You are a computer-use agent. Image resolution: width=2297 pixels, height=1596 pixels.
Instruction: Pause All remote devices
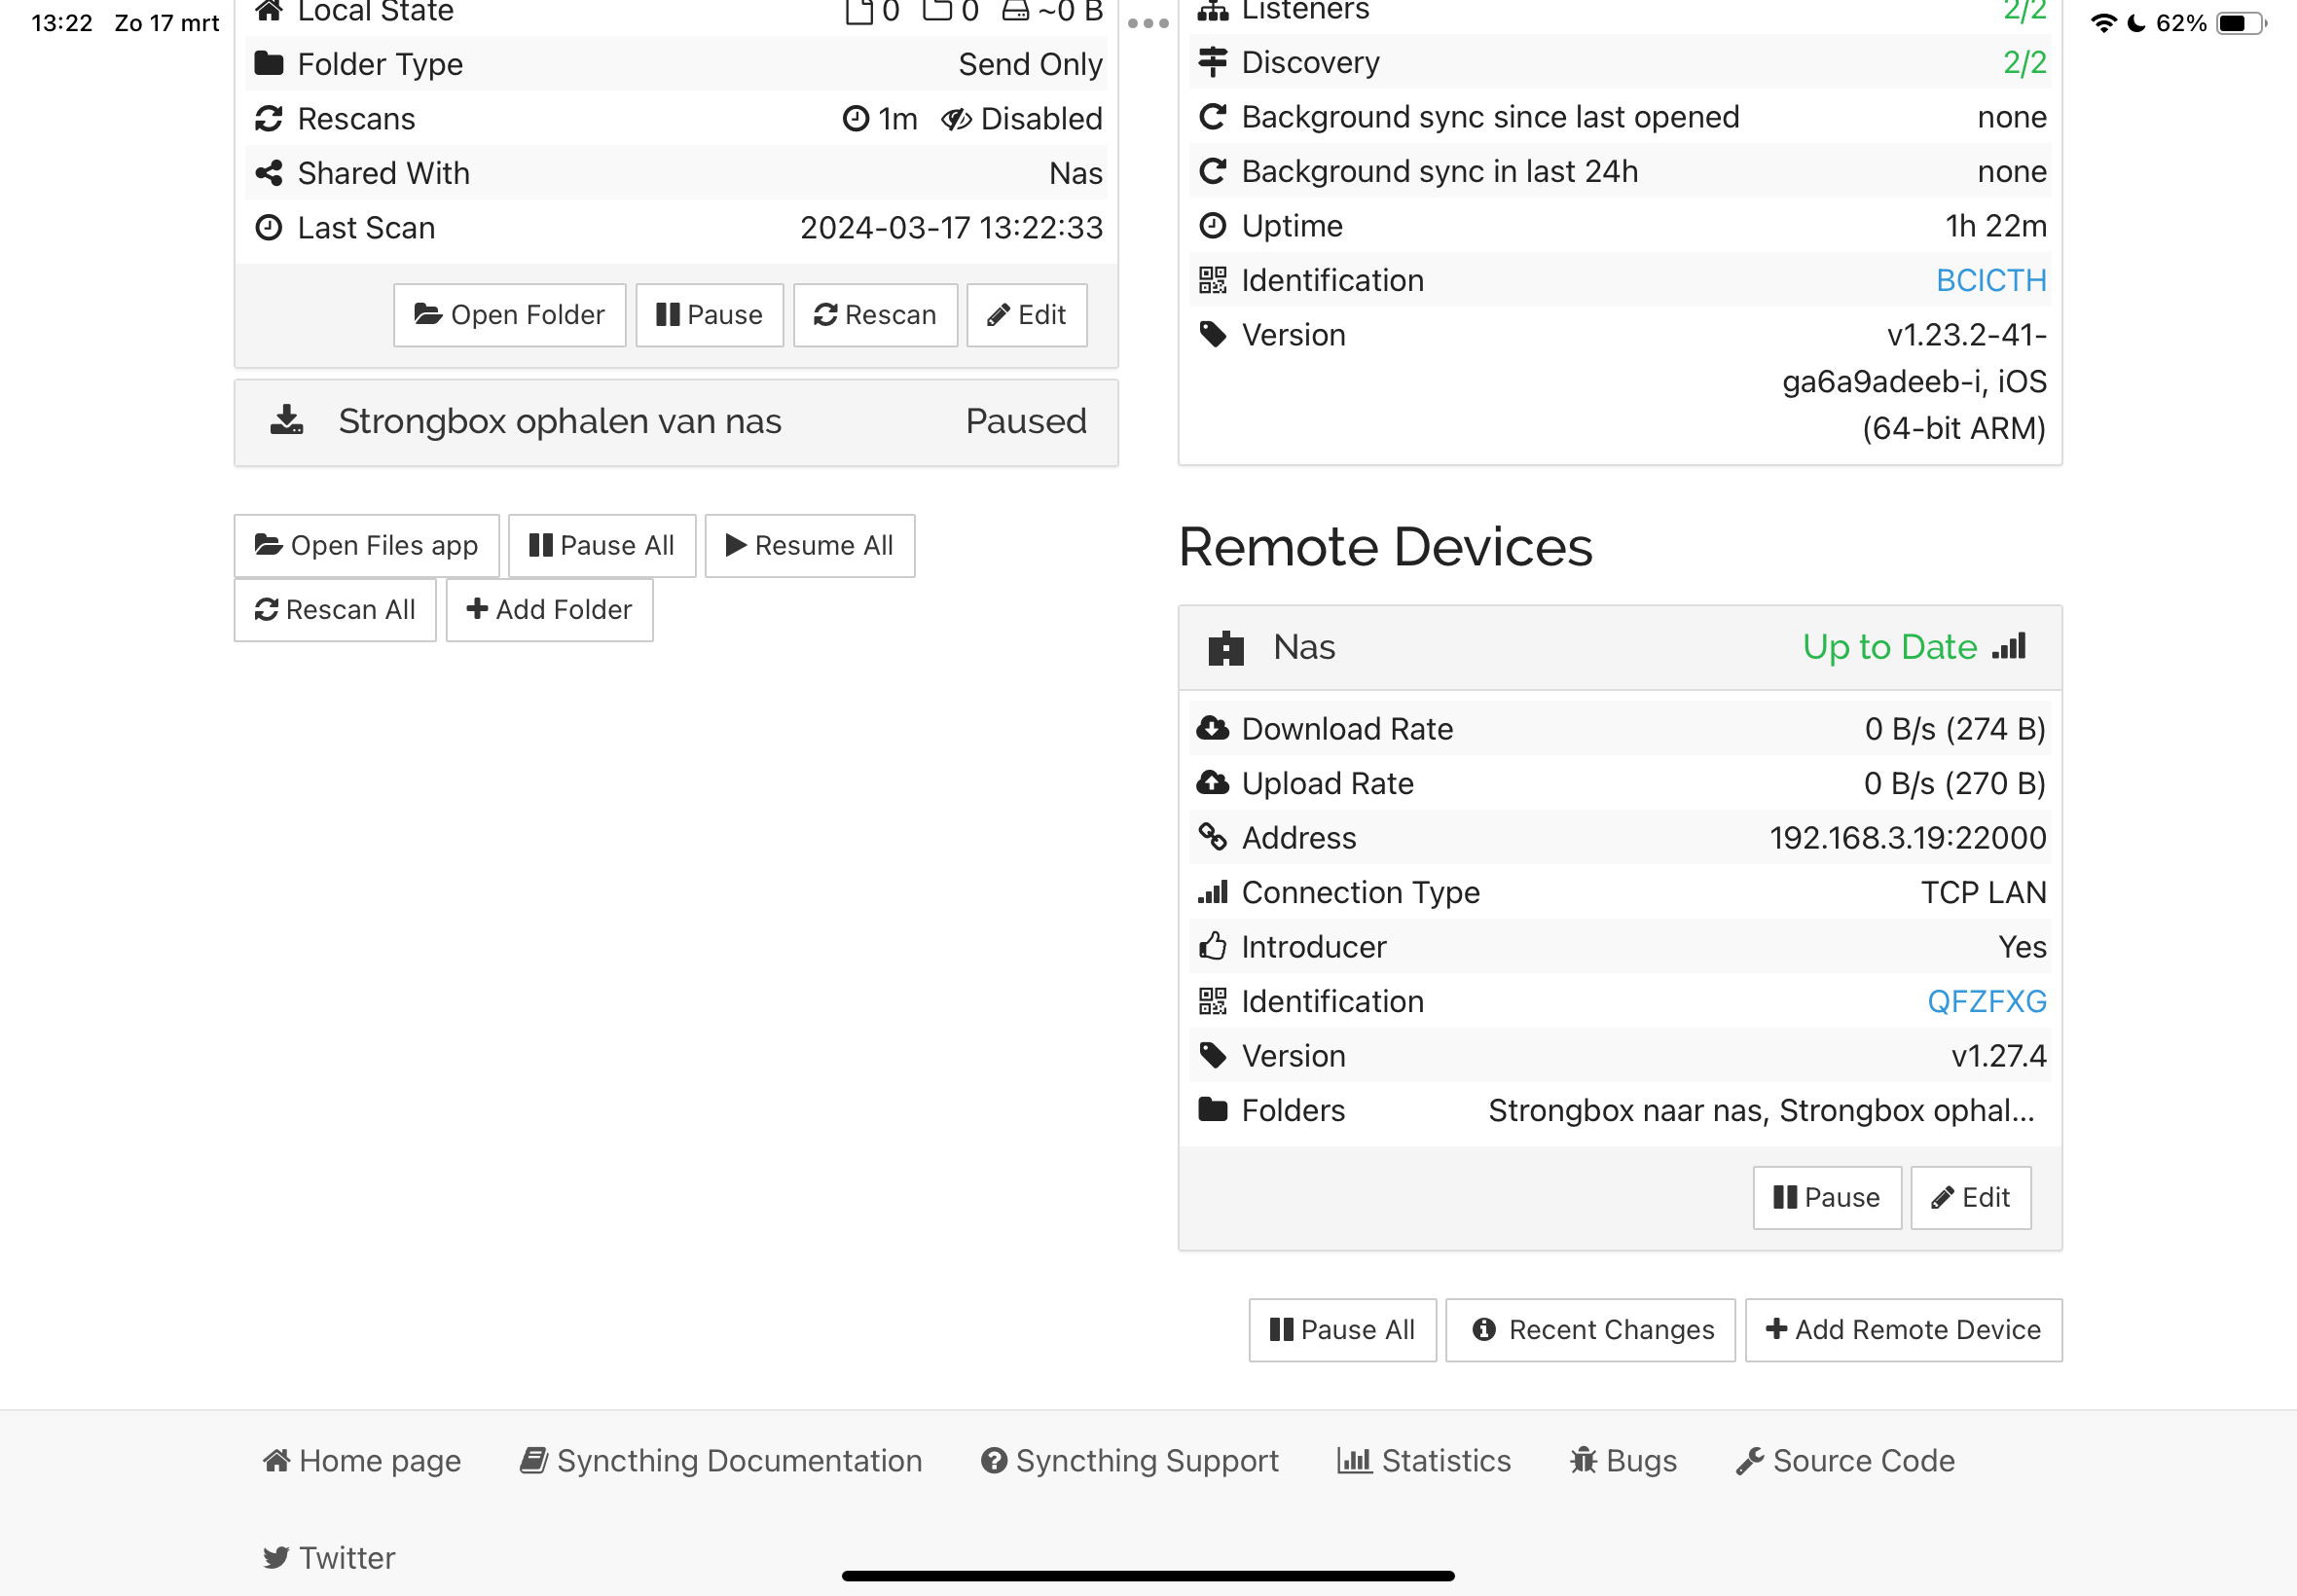pos(1342,1330)
